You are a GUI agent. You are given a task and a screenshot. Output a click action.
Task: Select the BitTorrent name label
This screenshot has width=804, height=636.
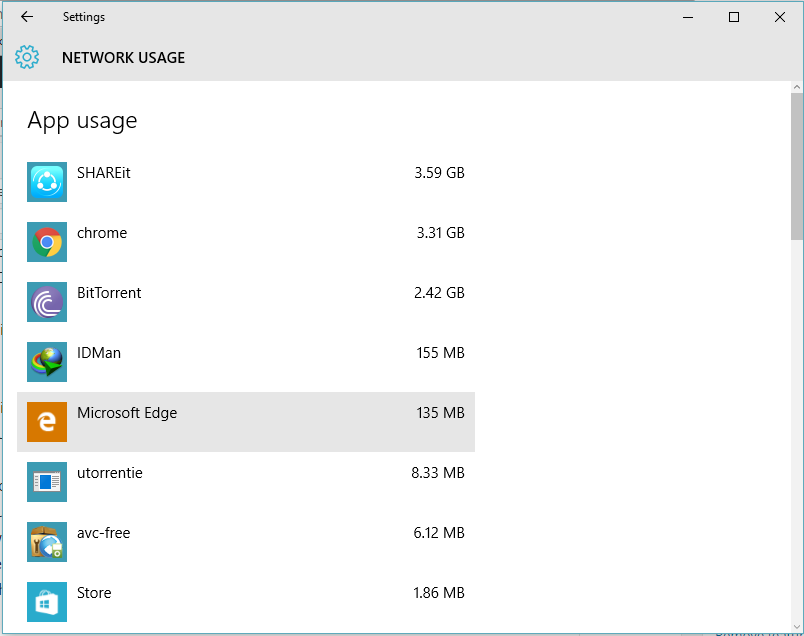pos(109,293)
